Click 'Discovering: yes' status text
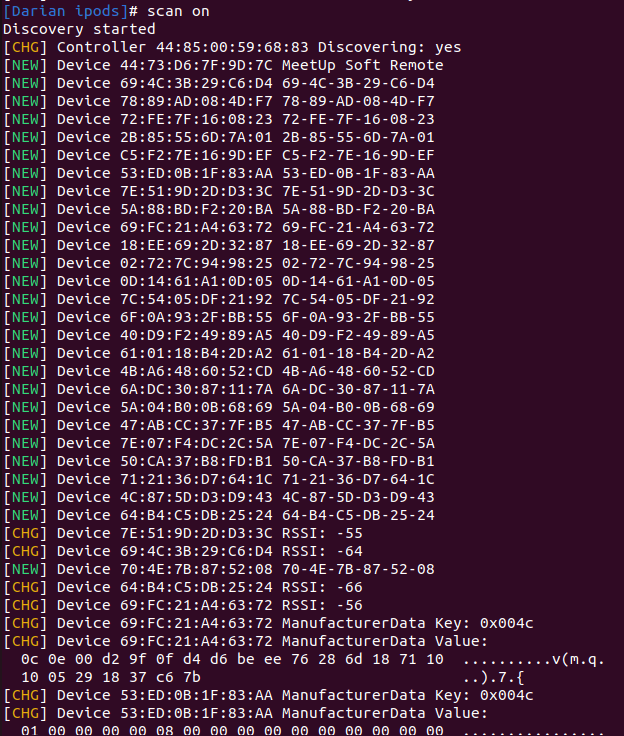The width and height of the screenshot is (624, 736). pyautogui.click(x=389, y=47)
